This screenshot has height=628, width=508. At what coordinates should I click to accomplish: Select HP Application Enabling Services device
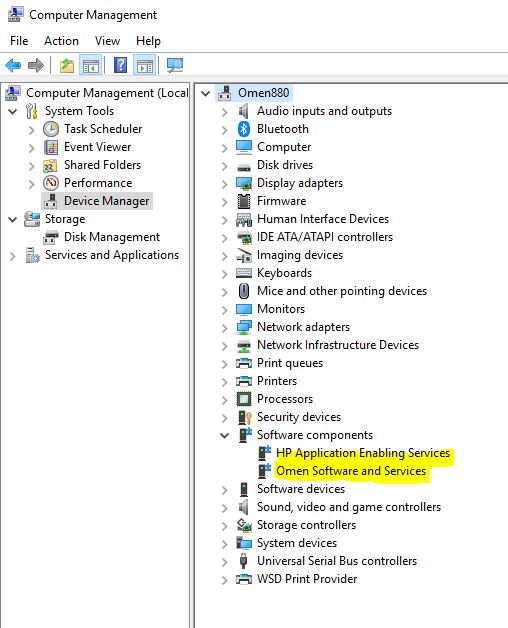coord(363,453)
